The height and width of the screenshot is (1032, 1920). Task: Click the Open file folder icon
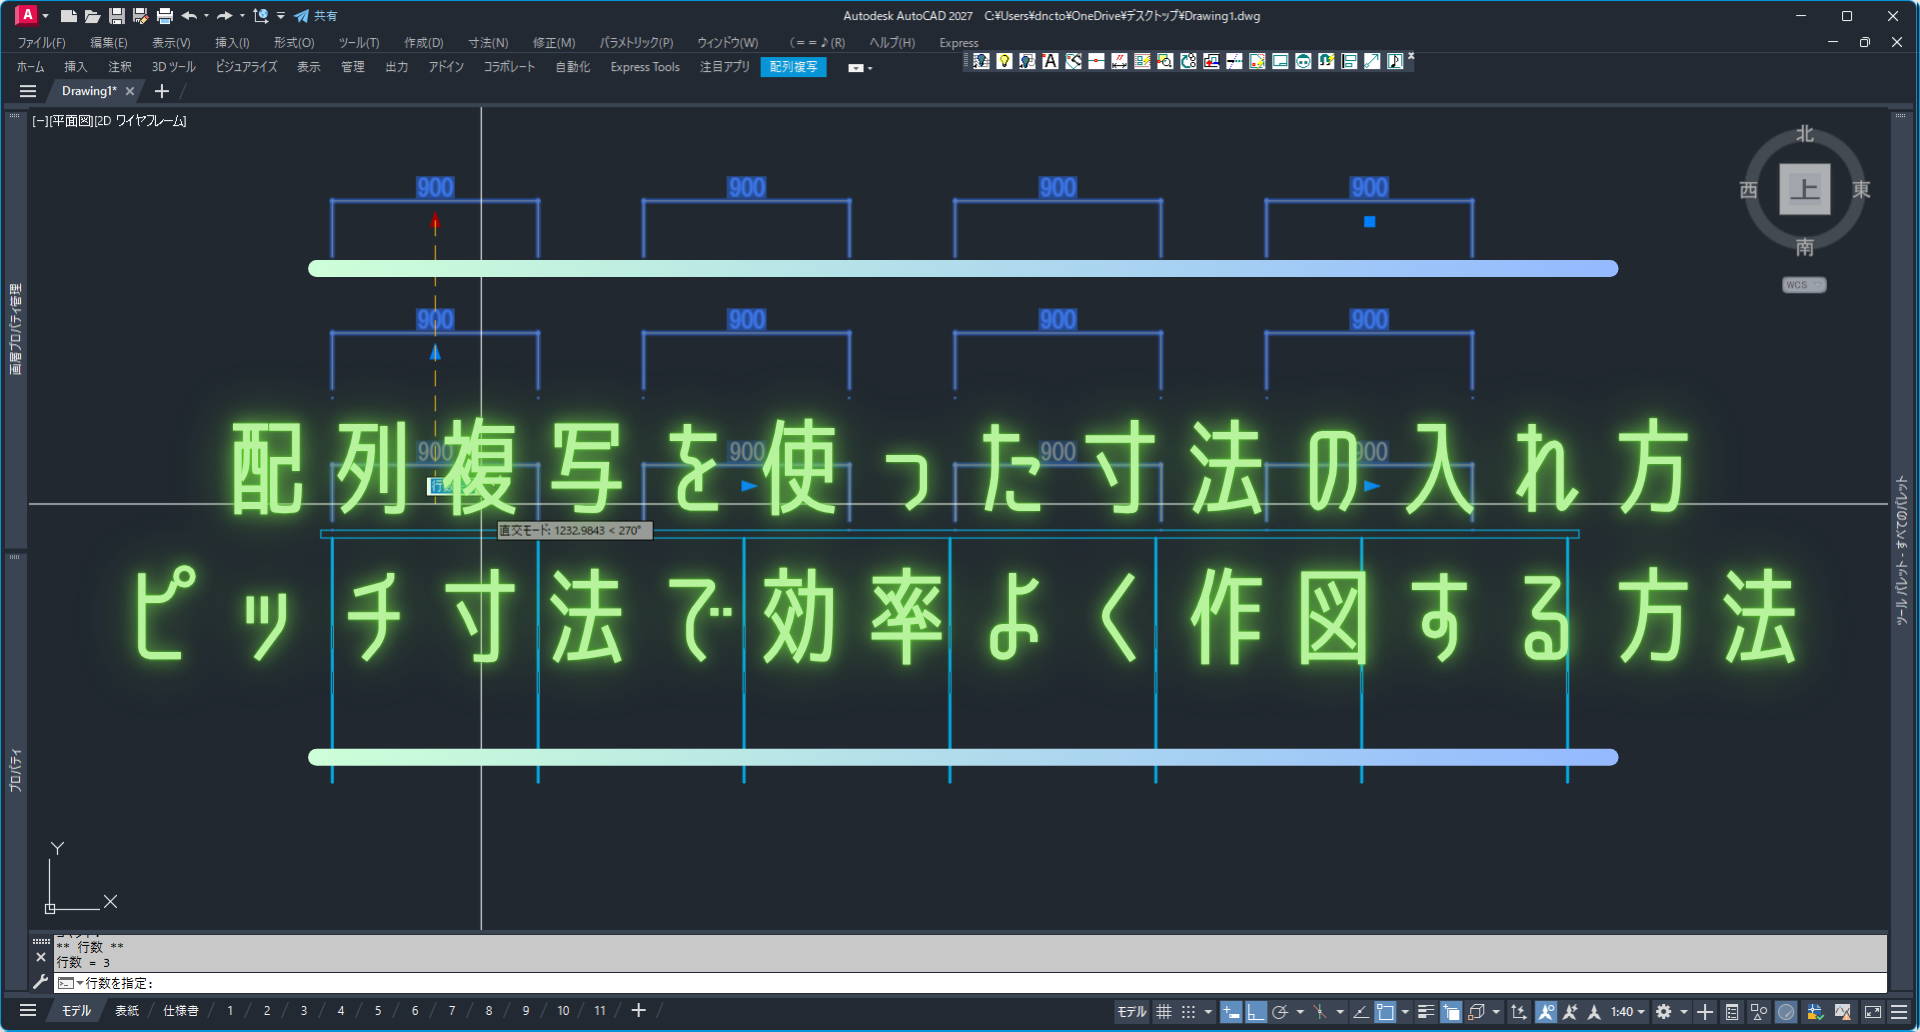click(92, 16)
